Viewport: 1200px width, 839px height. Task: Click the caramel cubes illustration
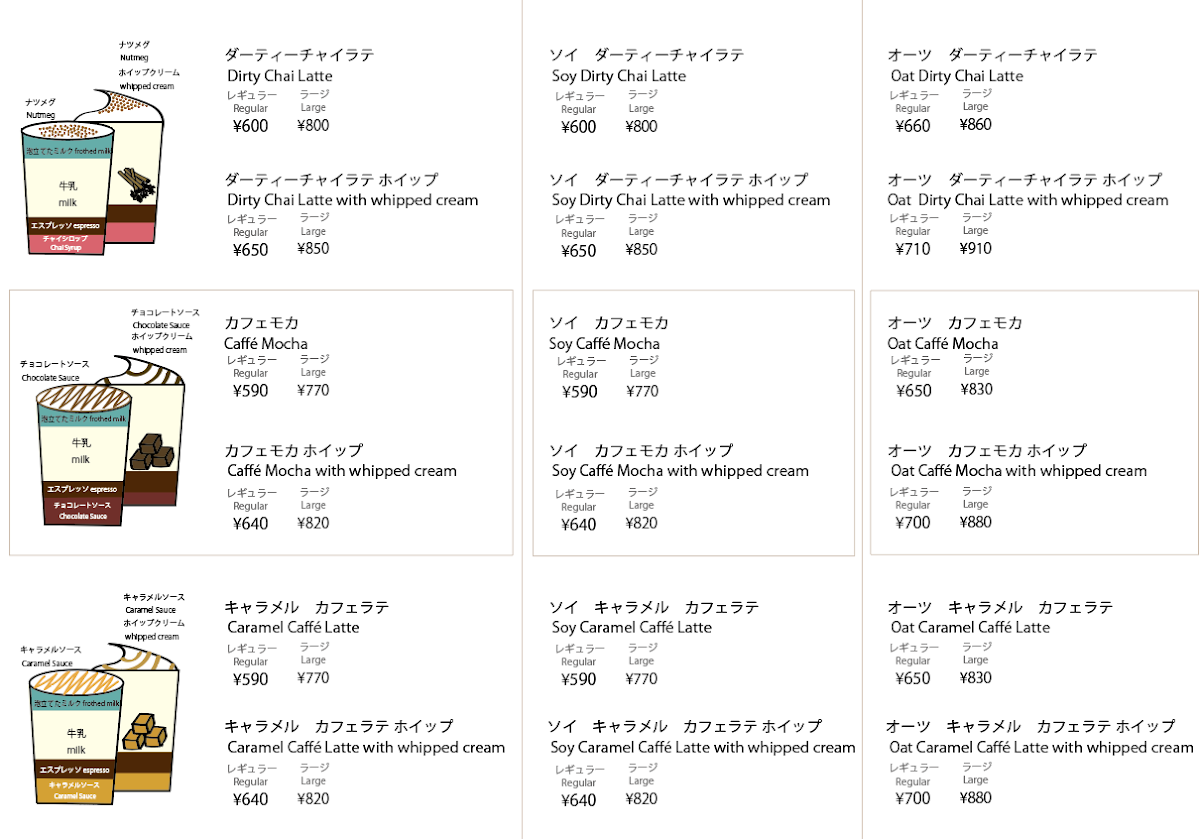pos(144,734)
